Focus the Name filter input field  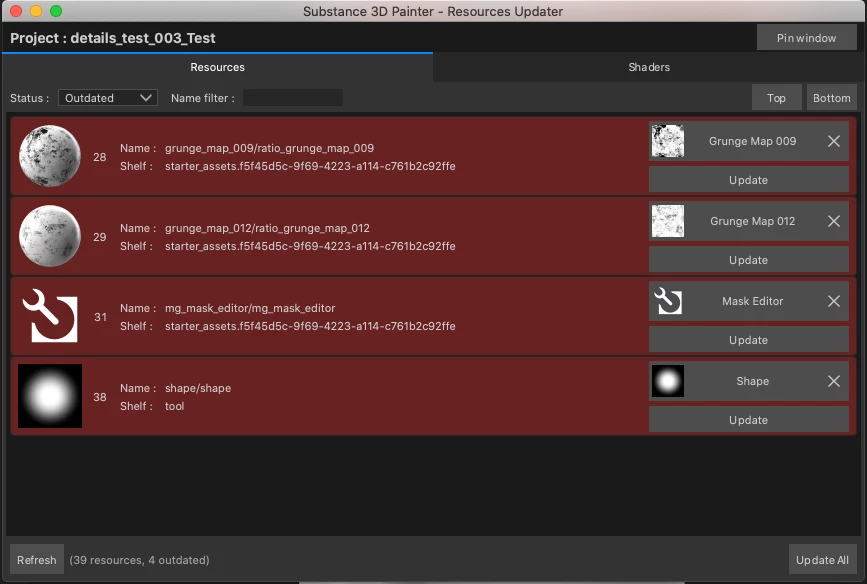(x=293, y=98)
